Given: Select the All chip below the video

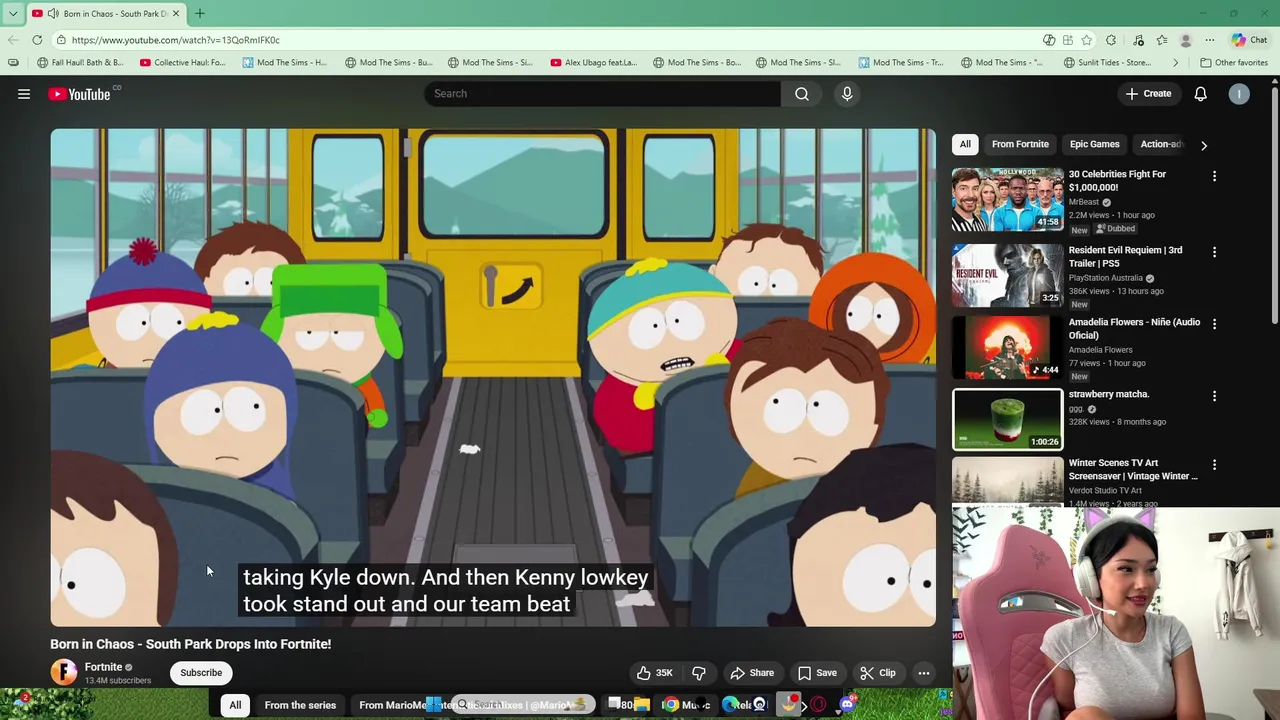Looking at the screenshot, I should coord(235,705).
